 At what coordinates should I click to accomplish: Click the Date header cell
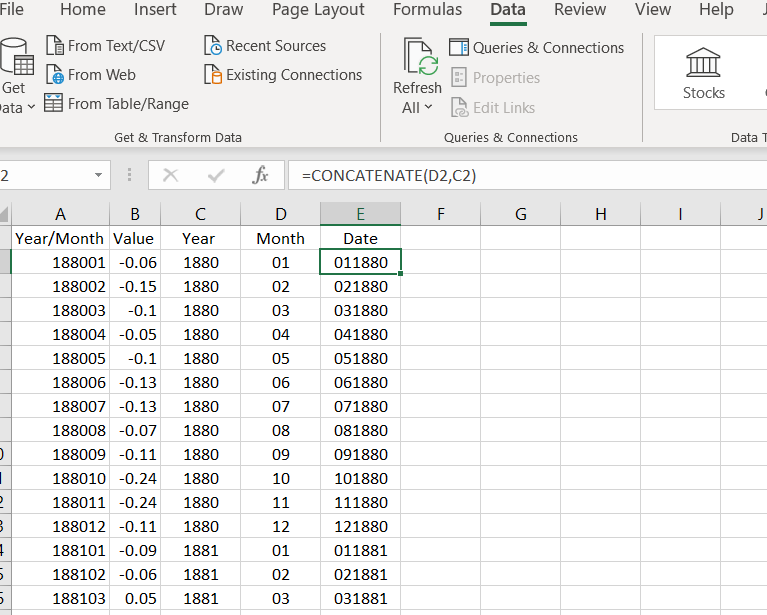(360, 238)
